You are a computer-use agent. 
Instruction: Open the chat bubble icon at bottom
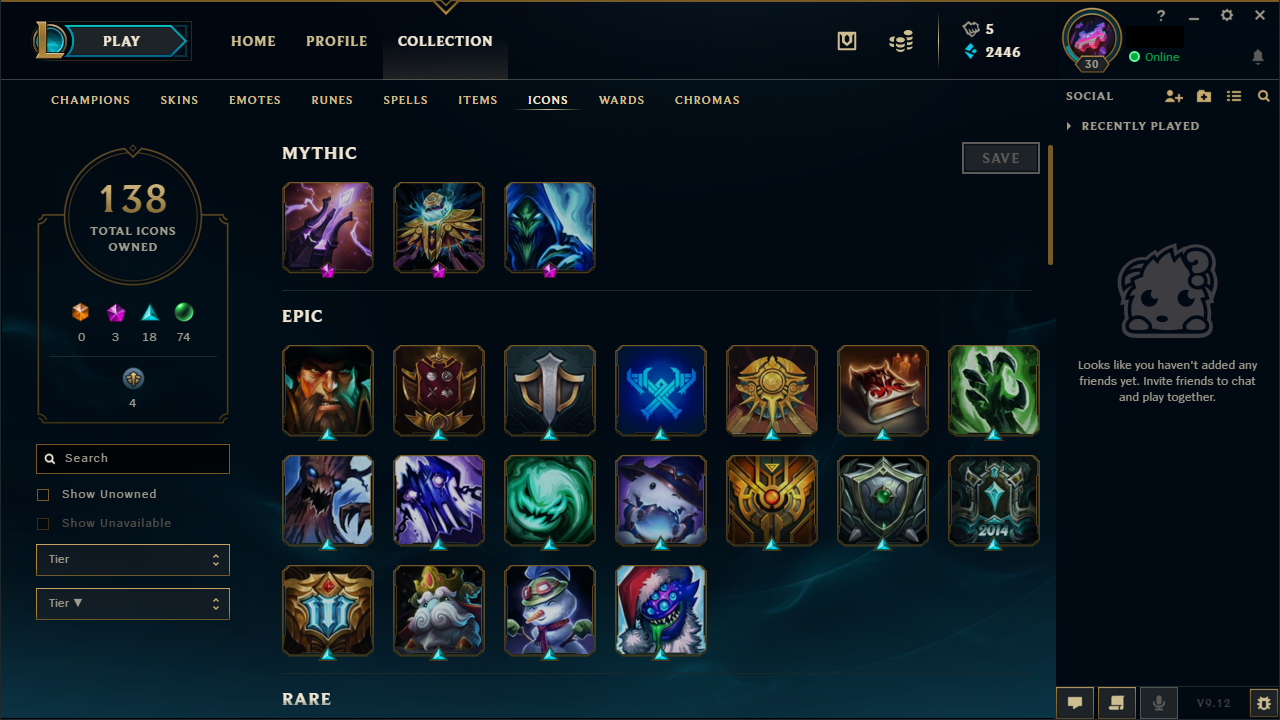pyautogui.click(x=1075, y=703)
